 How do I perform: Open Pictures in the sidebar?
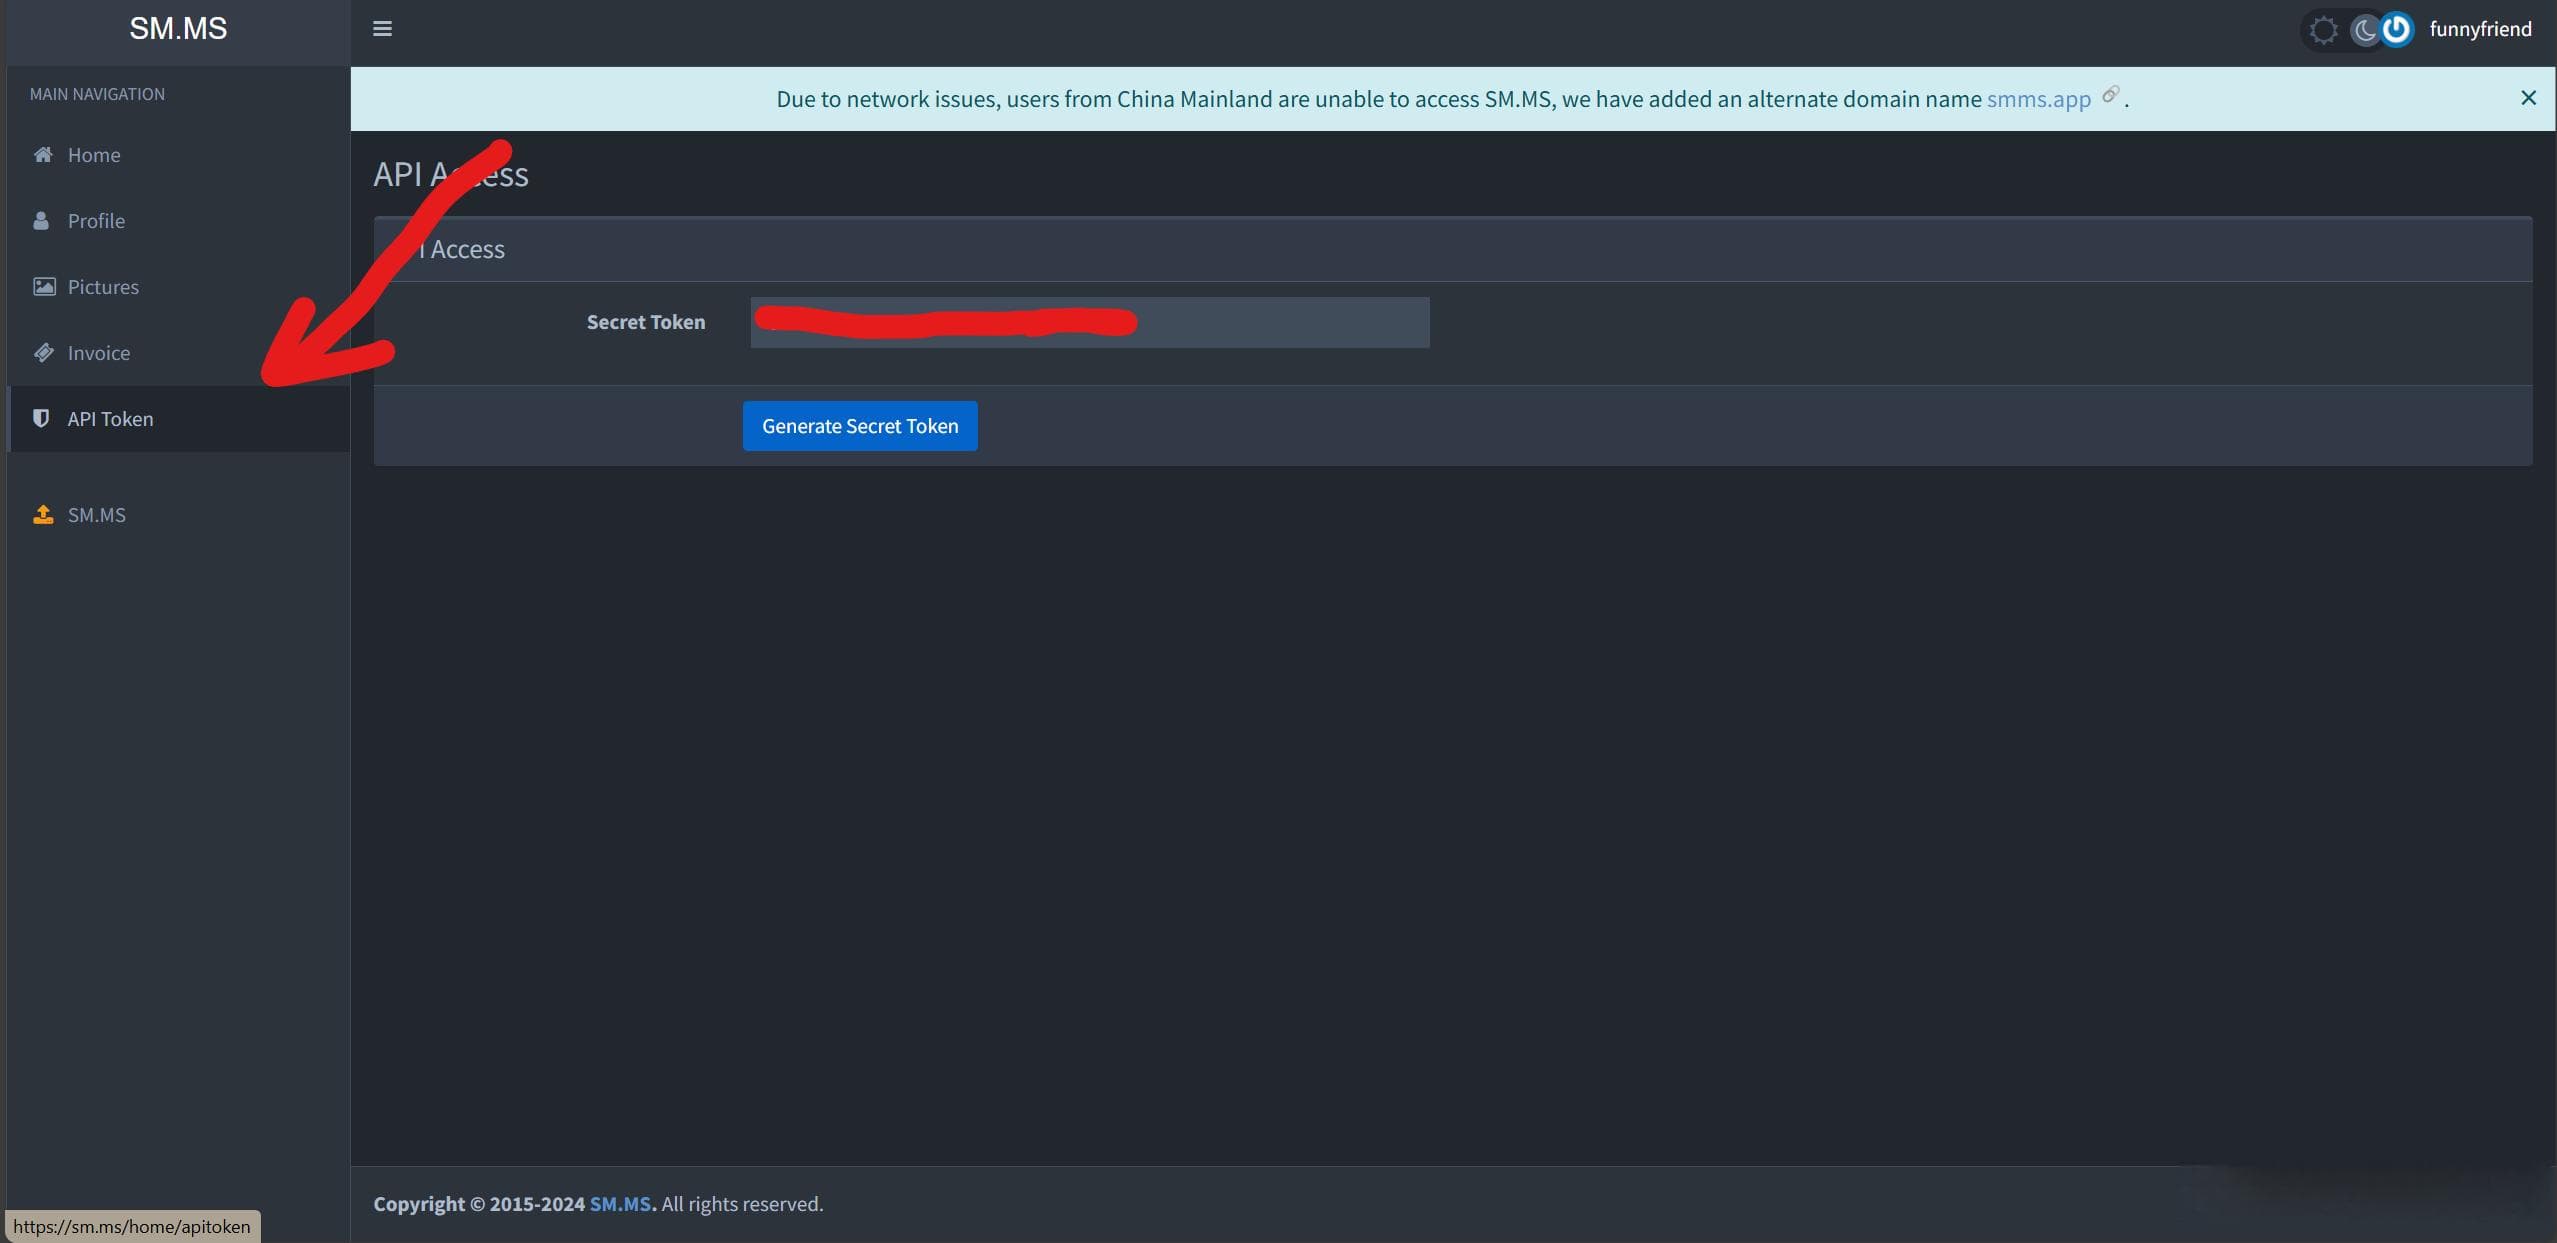point(178,287)
